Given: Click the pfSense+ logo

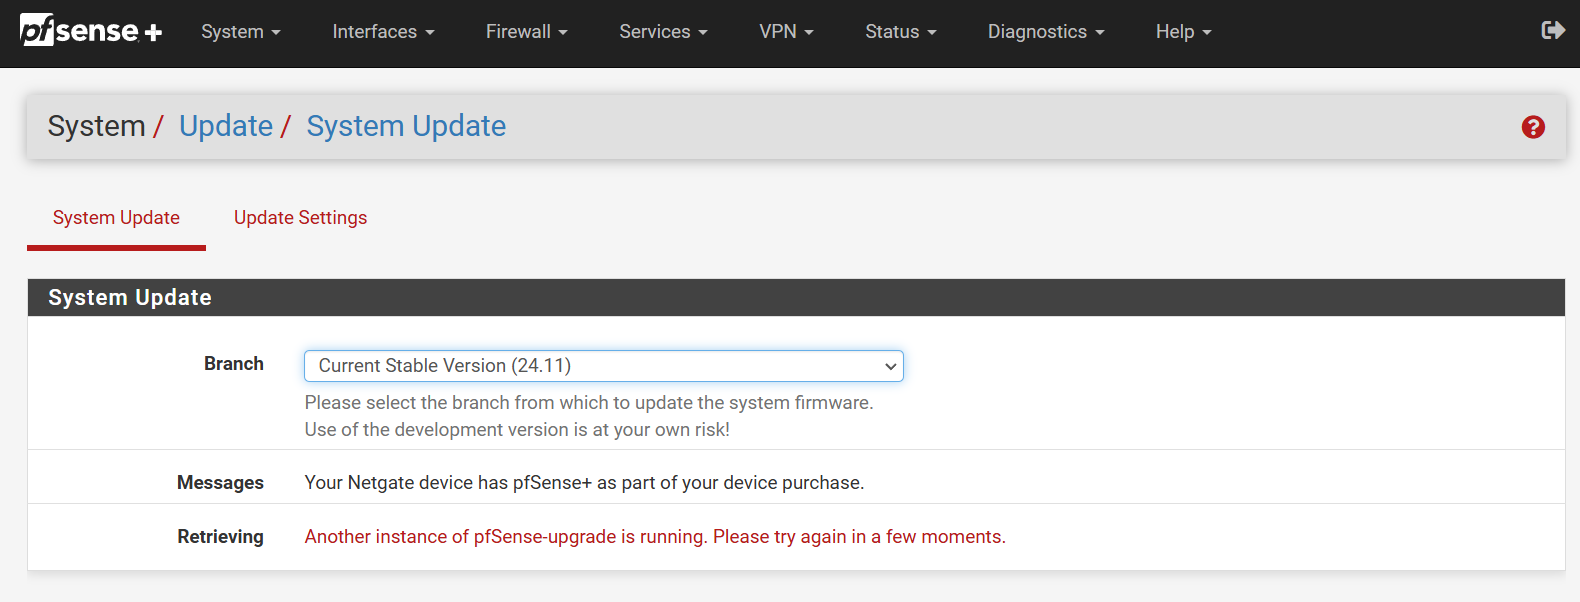Looking at the screenshot, I should 91,31.
